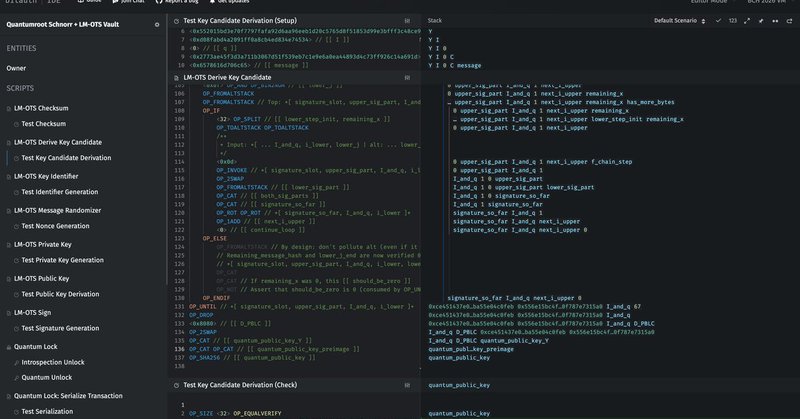Open template settings gear beside Quantumroot title
This screenshot has height=419, width=800.
click(157, 24)
